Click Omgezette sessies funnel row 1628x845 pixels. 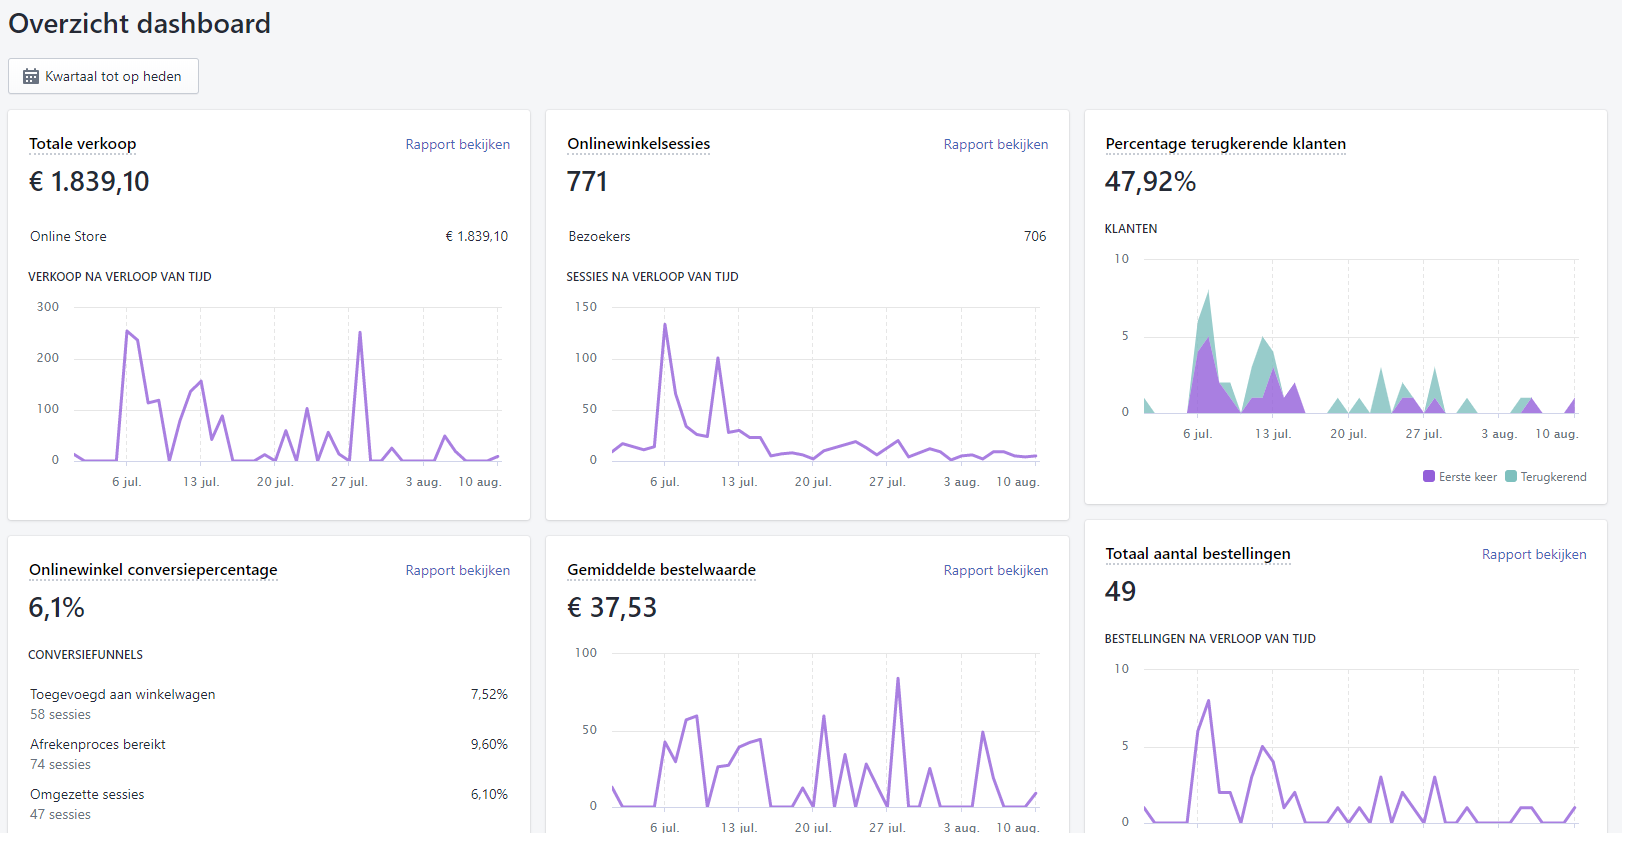(x=269, y=804)
